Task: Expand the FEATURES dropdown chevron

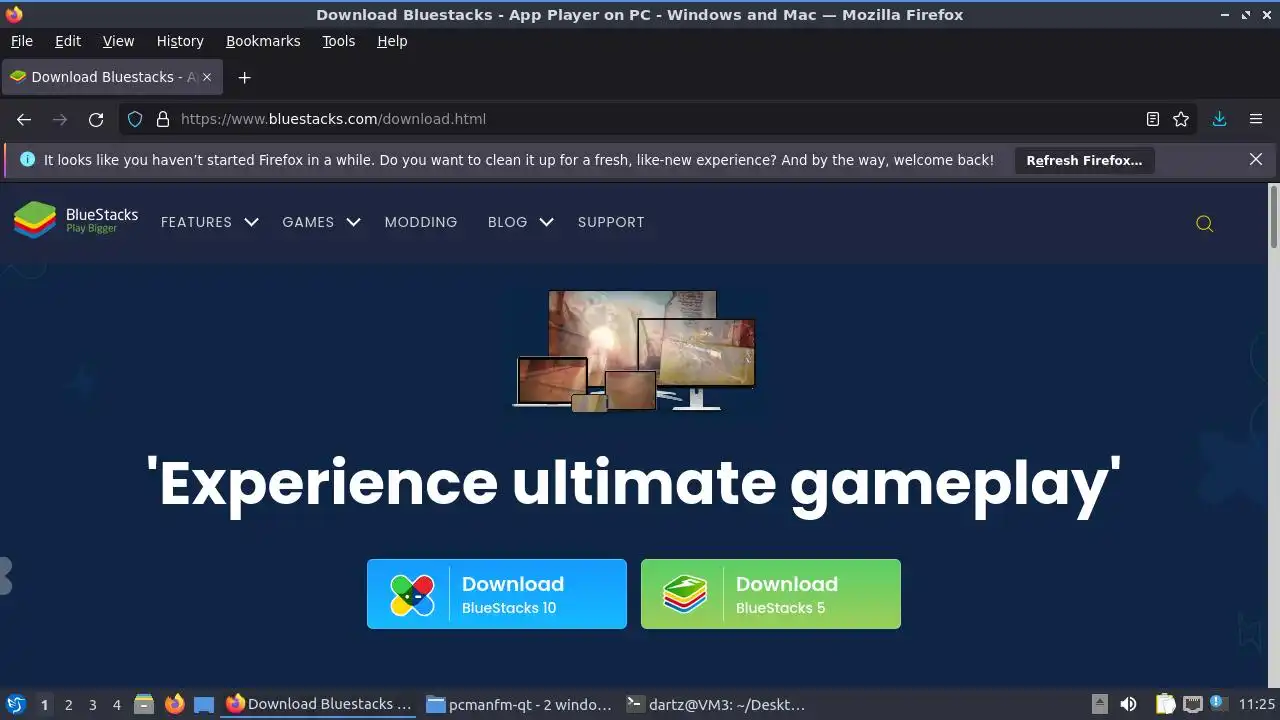Action: (x=251, y=222)
